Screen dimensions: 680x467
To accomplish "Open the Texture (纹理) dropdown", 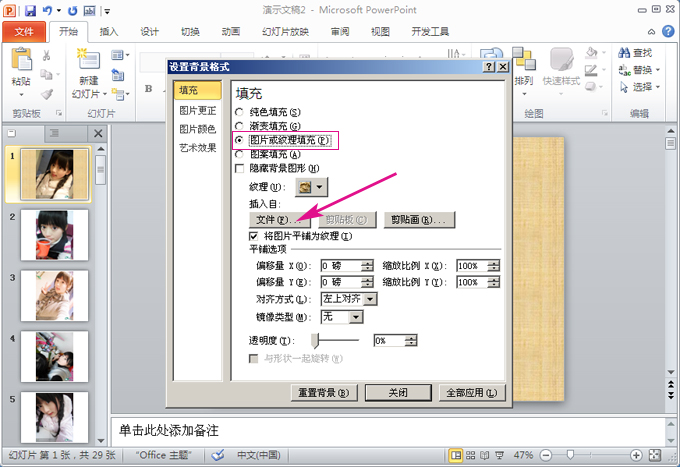I will [311, 187].
